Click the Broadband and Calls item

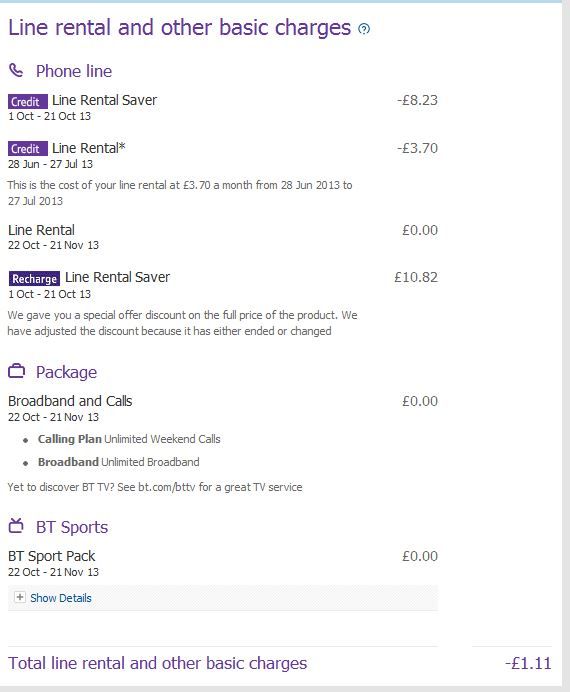70,401
